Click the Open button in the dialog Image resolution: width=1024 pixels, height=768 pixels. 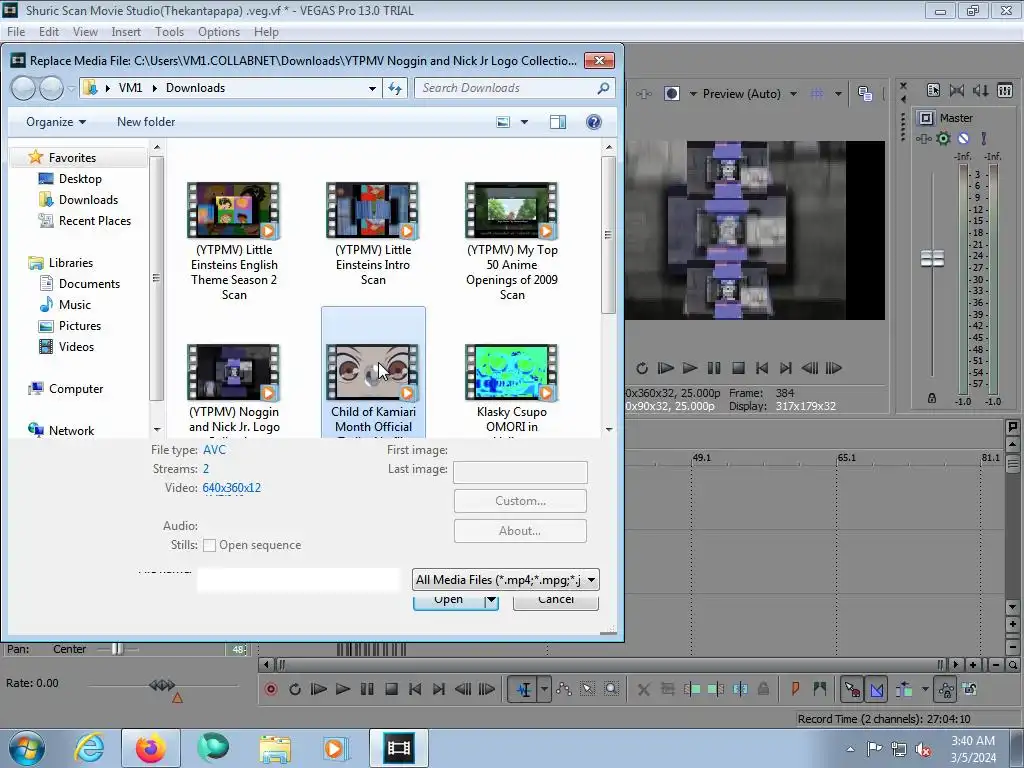click(x=448, y=600)
